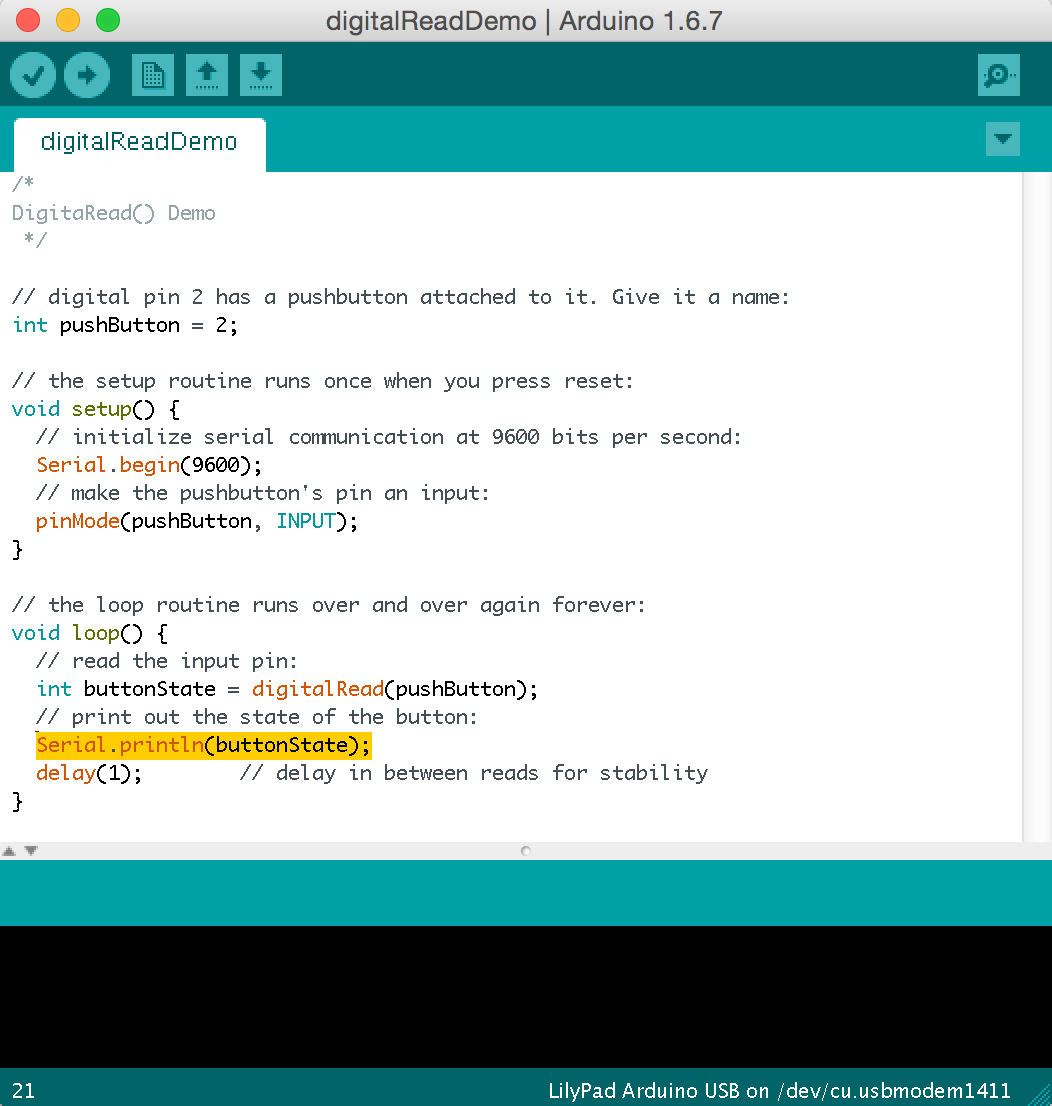The width and height of the screenshot is (1052, 1106).
Task: Click inside the black console output area
Action: coord(526,995)
